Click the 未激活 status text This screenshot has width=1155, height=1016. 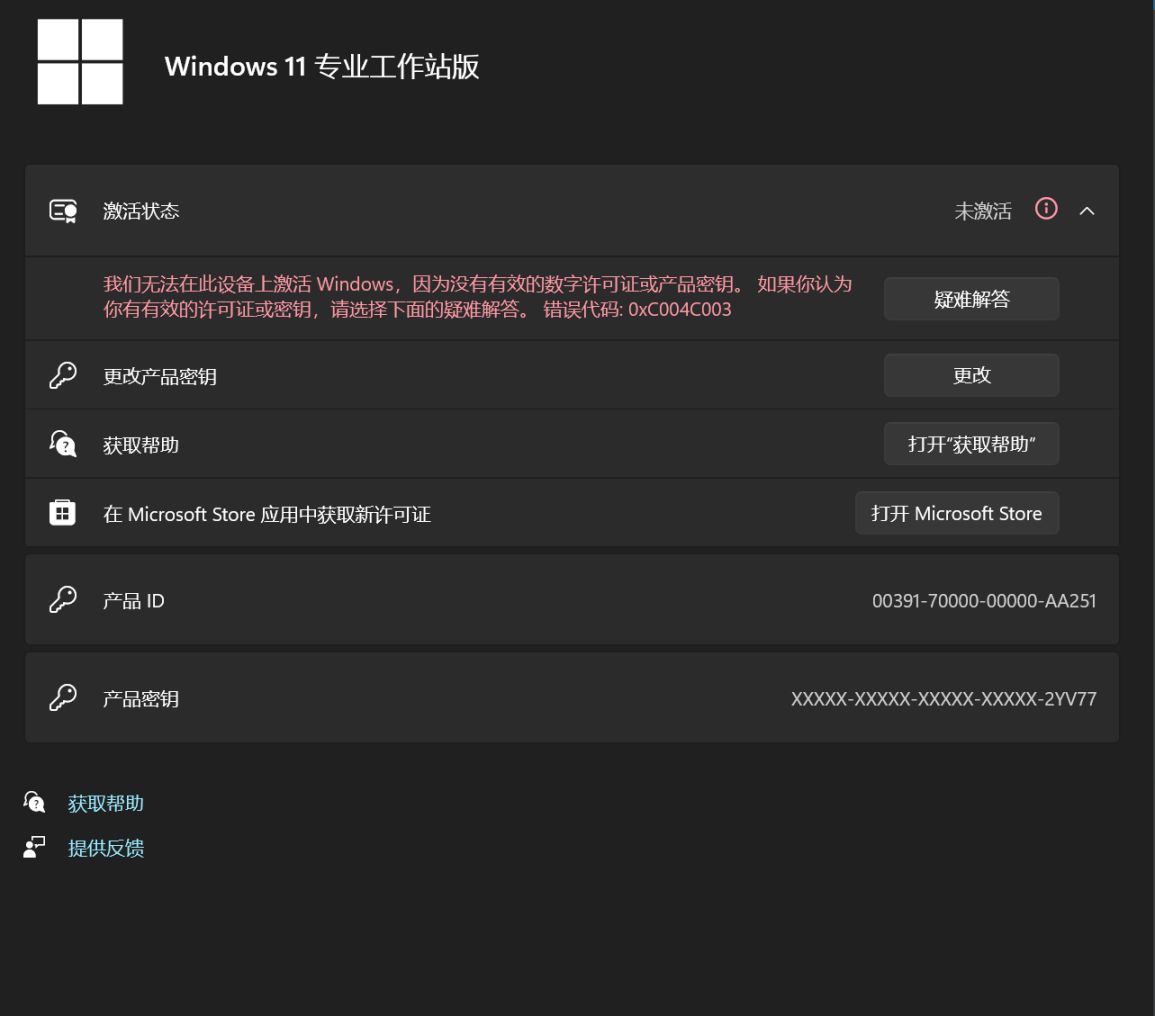983,211
